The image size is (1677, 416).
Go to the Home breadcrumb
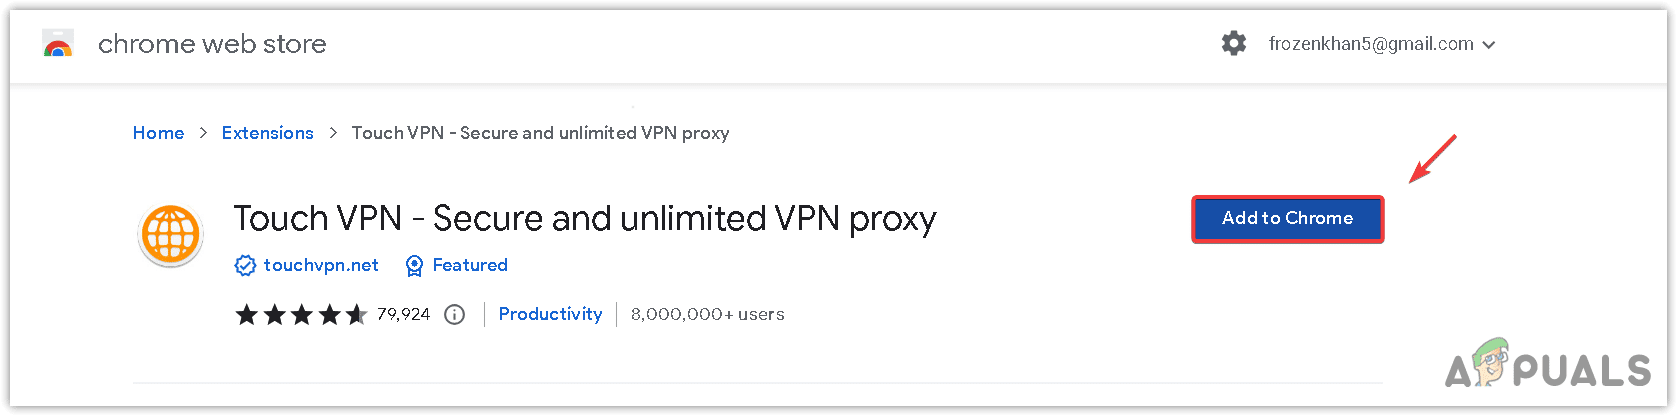click(158, 133)
